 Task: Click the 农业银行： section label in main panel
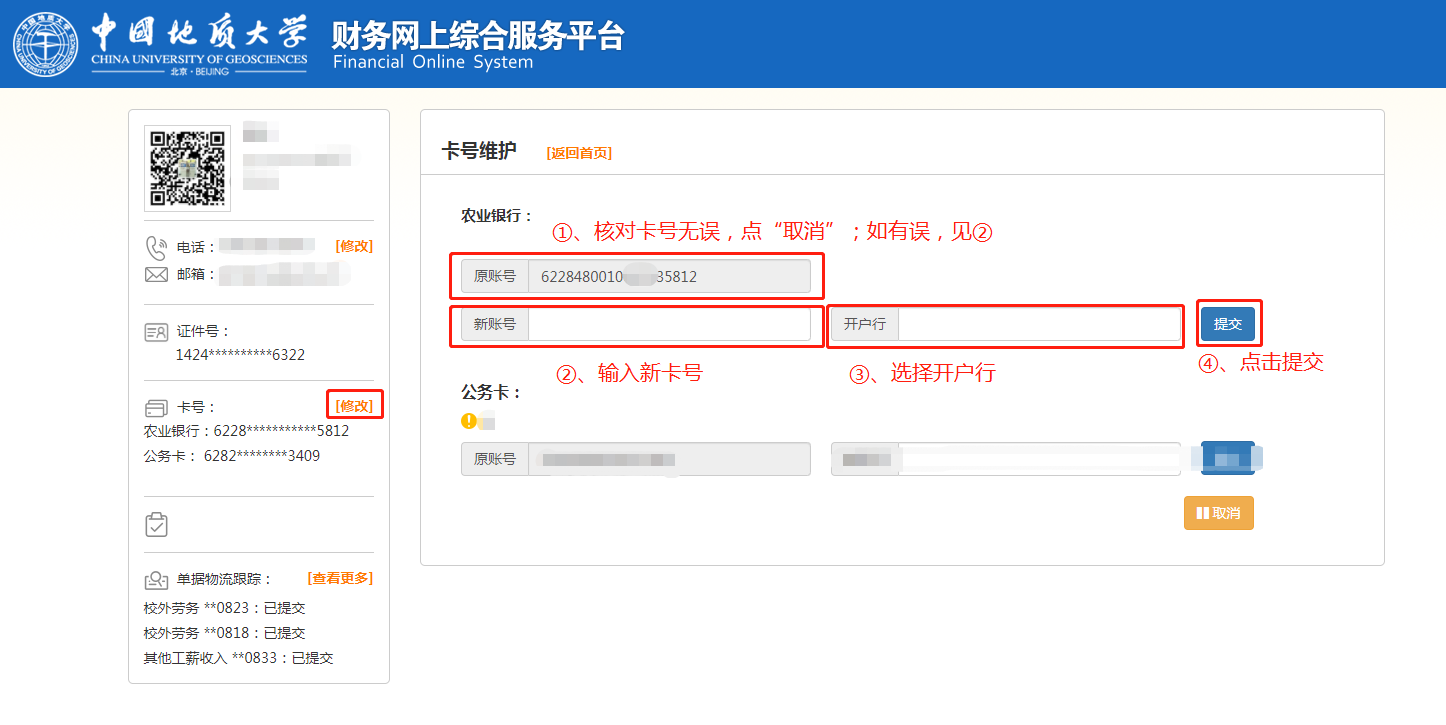[x=497, y=215]
